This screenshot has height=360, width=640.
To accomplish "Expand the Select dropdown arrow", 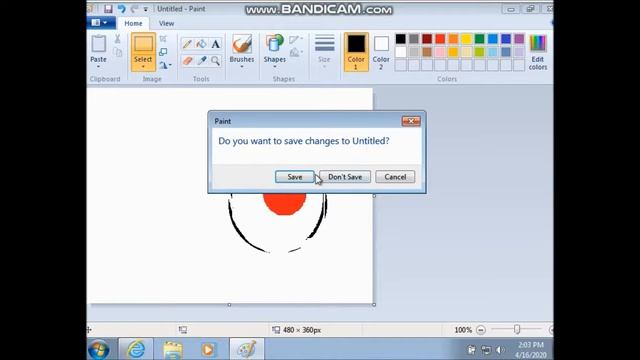I will (x=143, y=67).
